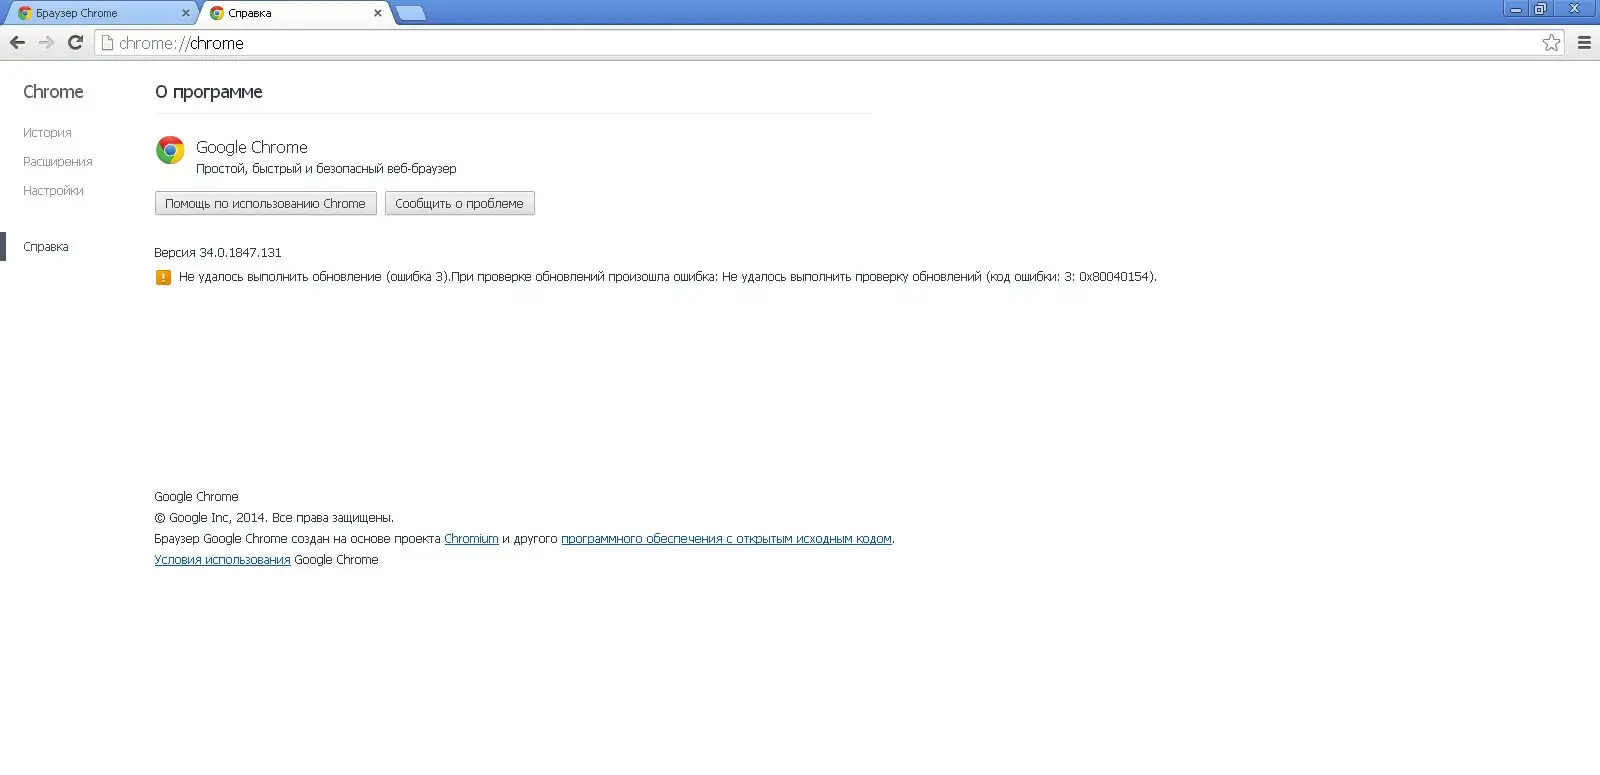
Task: Click "Помощь по использованию Chrome" button
Action: pos(265,203)
